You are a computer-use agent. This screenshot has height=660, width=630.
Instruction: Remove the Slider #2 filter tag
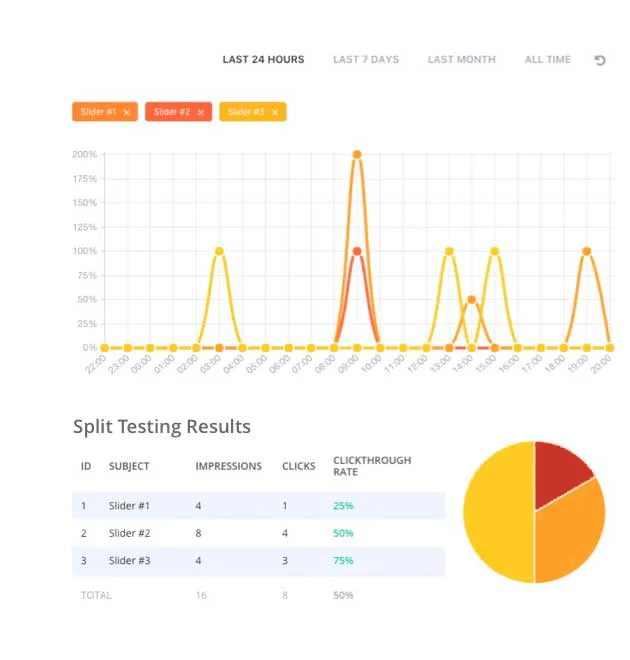[x=201, y=112]
